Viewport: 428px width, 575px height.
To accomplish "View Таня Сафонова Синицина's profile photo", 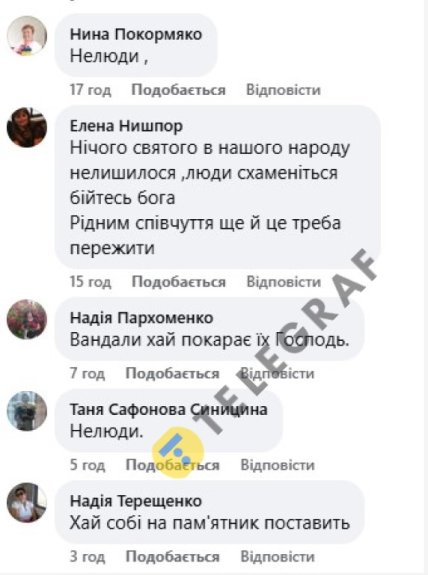I will [27, 411].
